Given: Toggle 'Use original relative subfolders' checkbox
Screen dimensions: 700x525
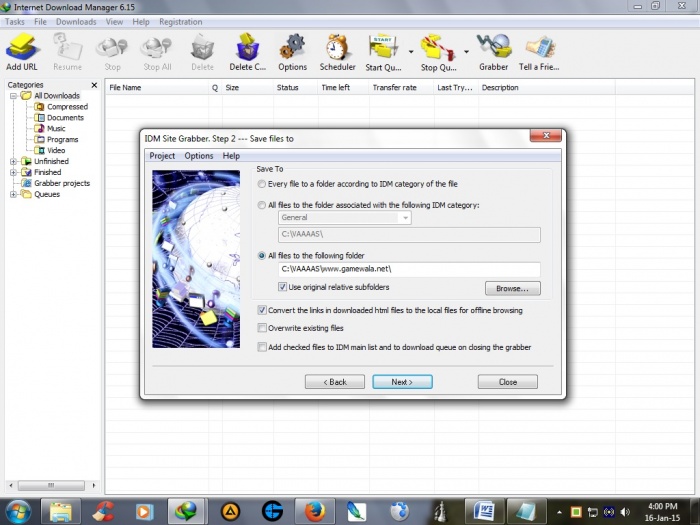Looking at the screenshot, I should (x=282, y=287).
